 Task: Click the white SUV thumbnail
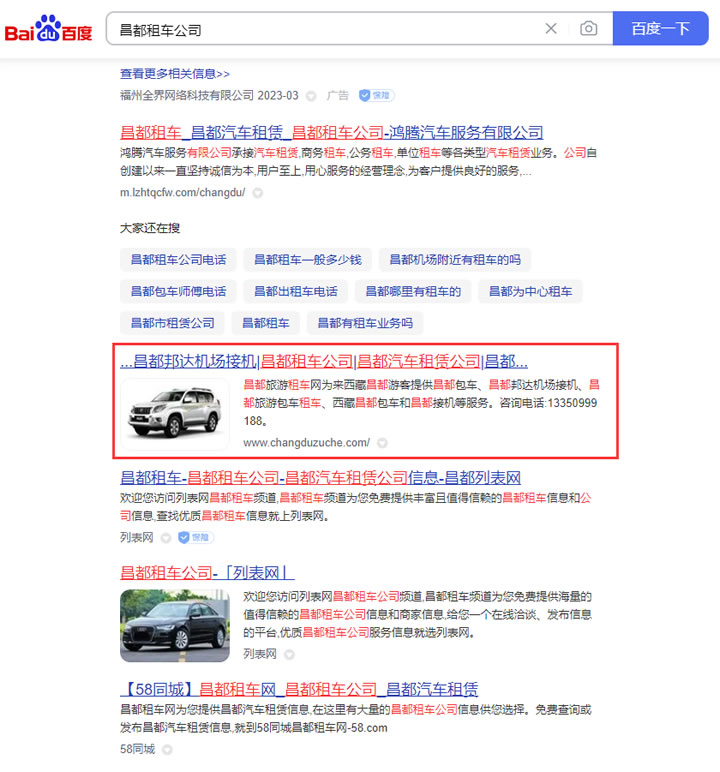(x=175, y=414)
